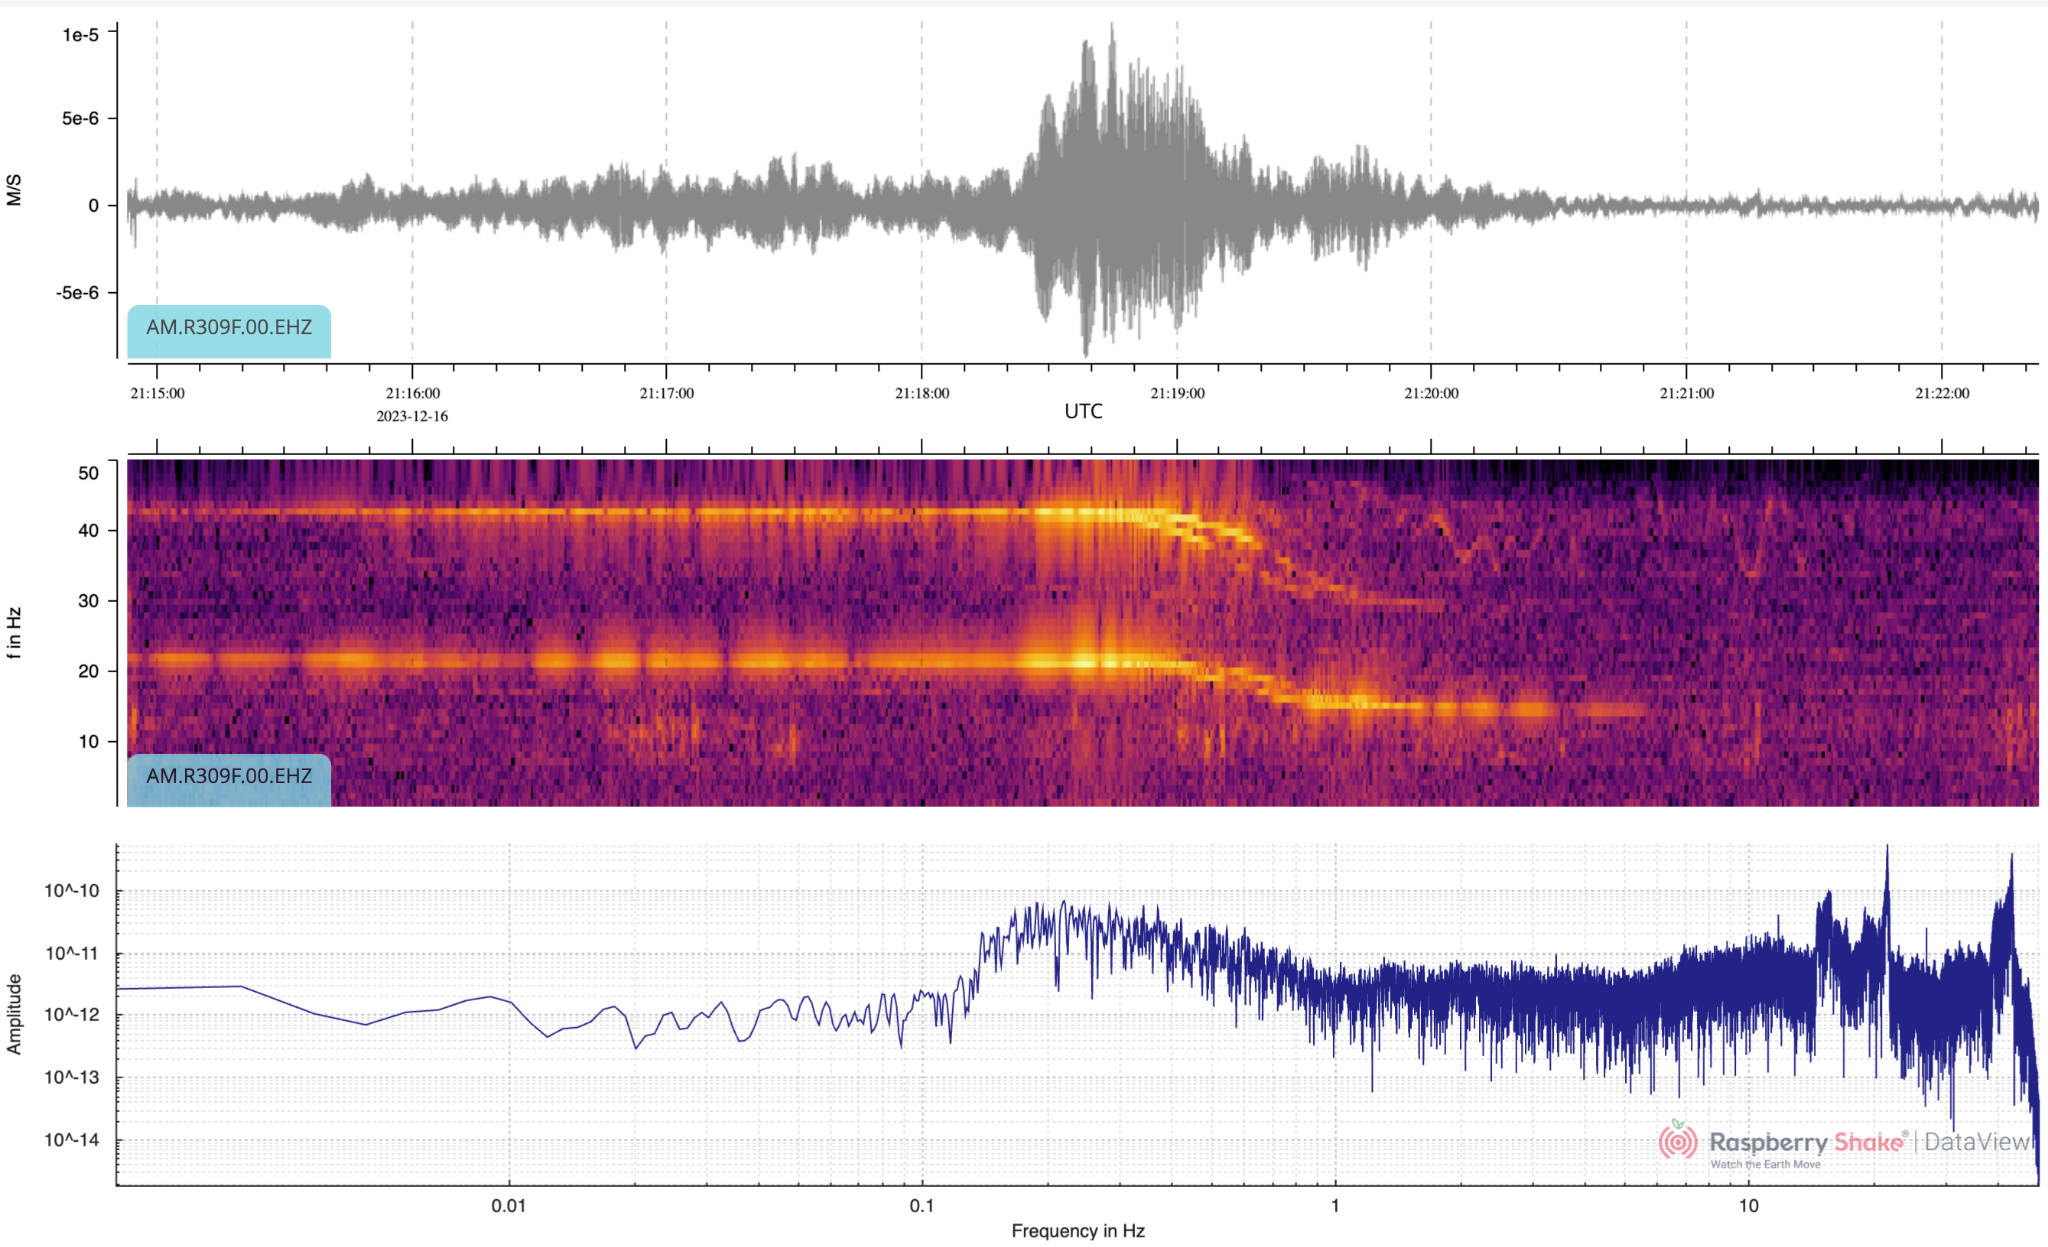Click the 21:22:00 time axis label
The width and height of the screenshot is (2048, 1247).
pos(1942,393)
